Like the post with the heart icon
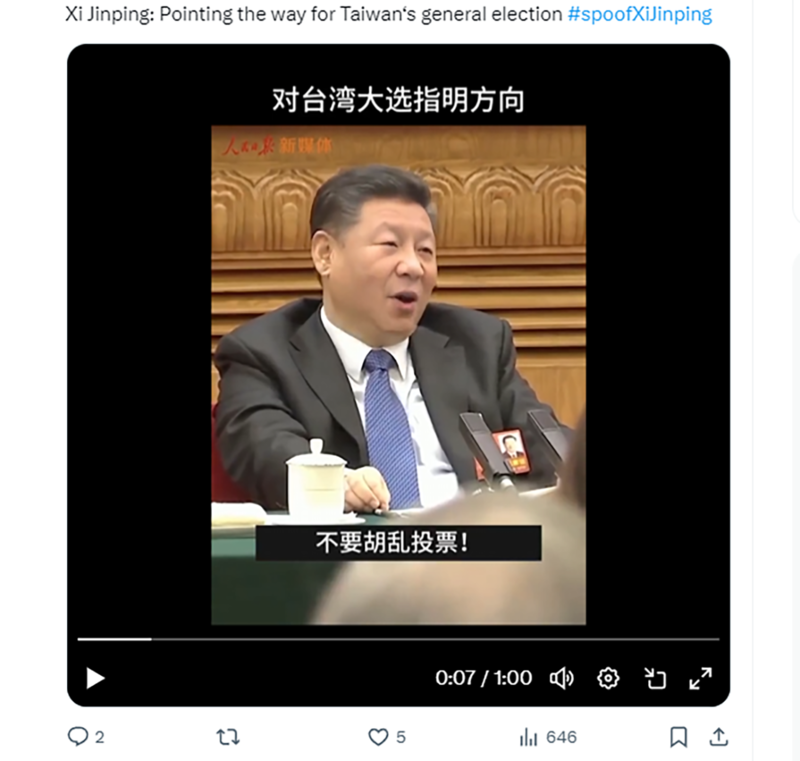Screen dimensions: 800x761 378,737
